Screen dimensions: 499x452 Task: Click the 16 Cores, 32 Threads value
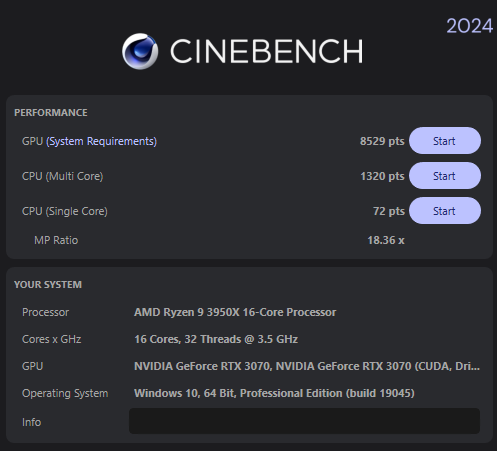216,339
